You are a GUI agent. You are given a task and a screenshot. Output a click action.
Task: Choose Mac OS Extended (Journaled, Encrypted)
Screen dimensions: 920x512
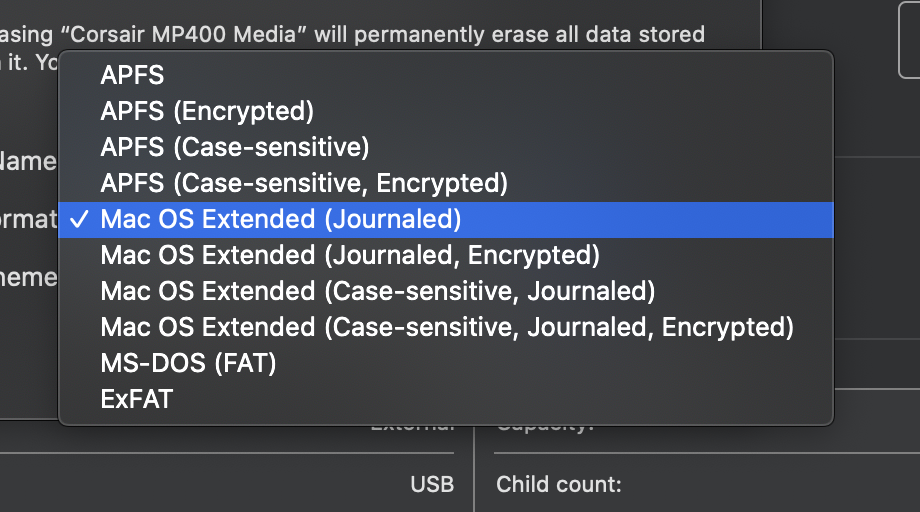350,255
